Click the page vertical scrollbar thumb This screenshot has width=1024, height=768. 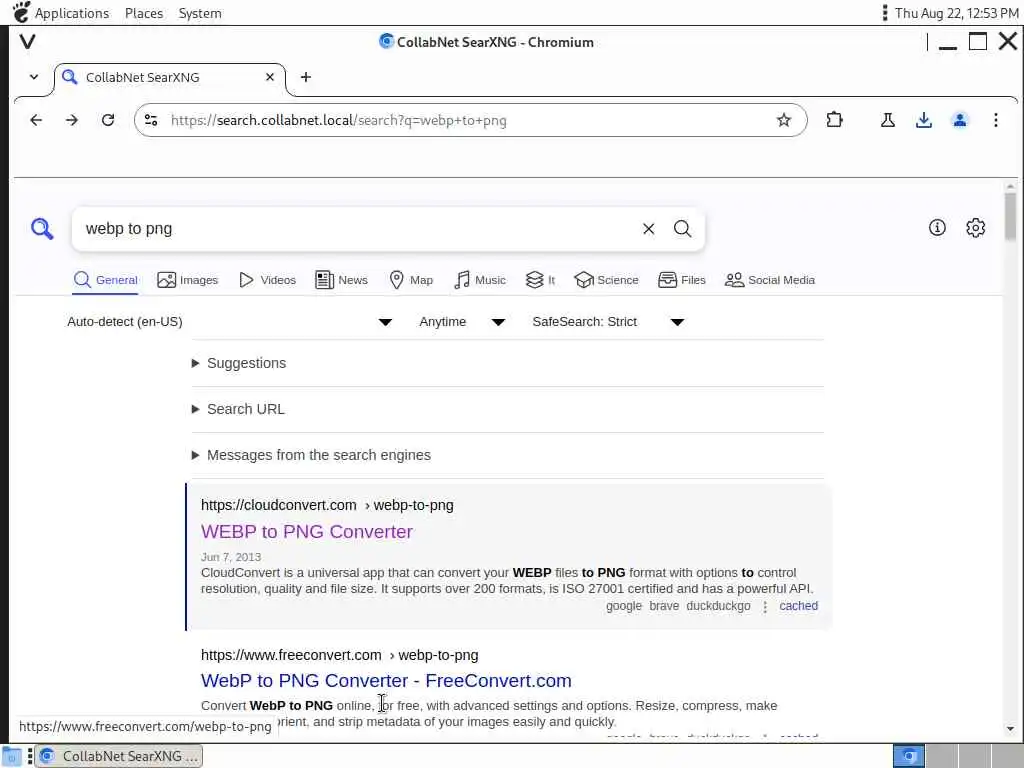[1010, 217]
